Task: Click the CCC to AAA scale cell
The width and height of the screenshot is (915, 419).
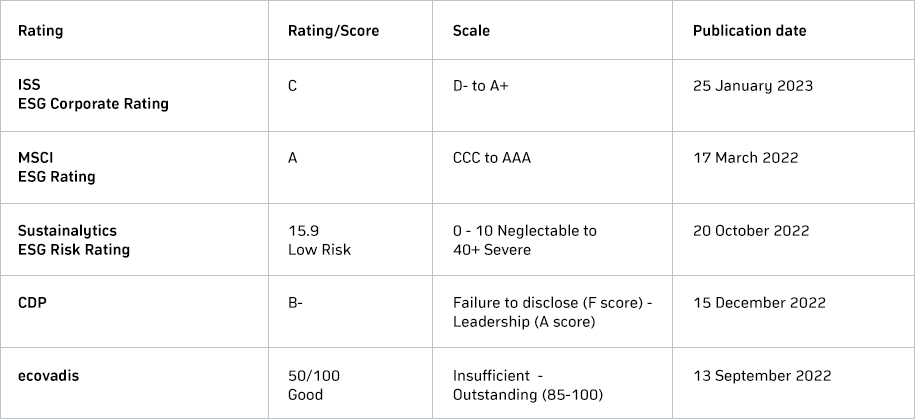Action: click(x=492, y=158)
